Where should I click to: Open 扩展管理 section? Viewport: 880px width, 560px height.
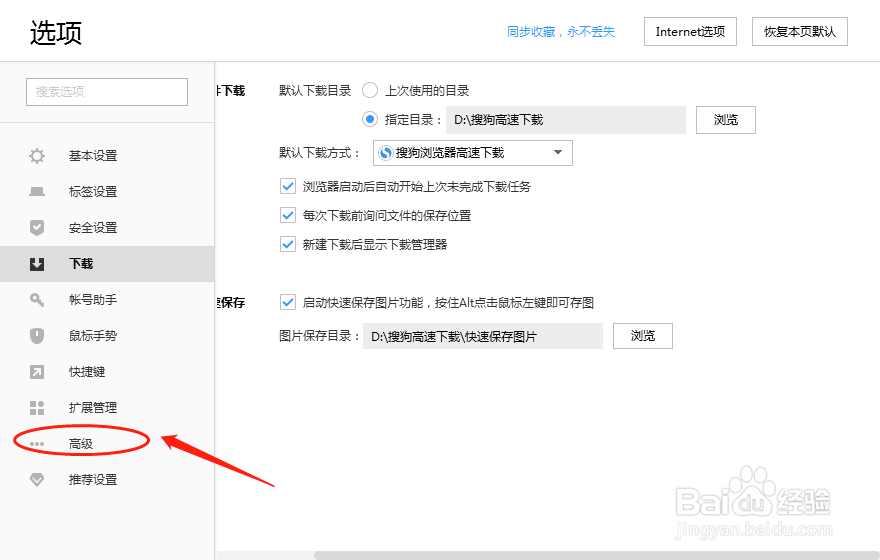click(x=93, y=408)
